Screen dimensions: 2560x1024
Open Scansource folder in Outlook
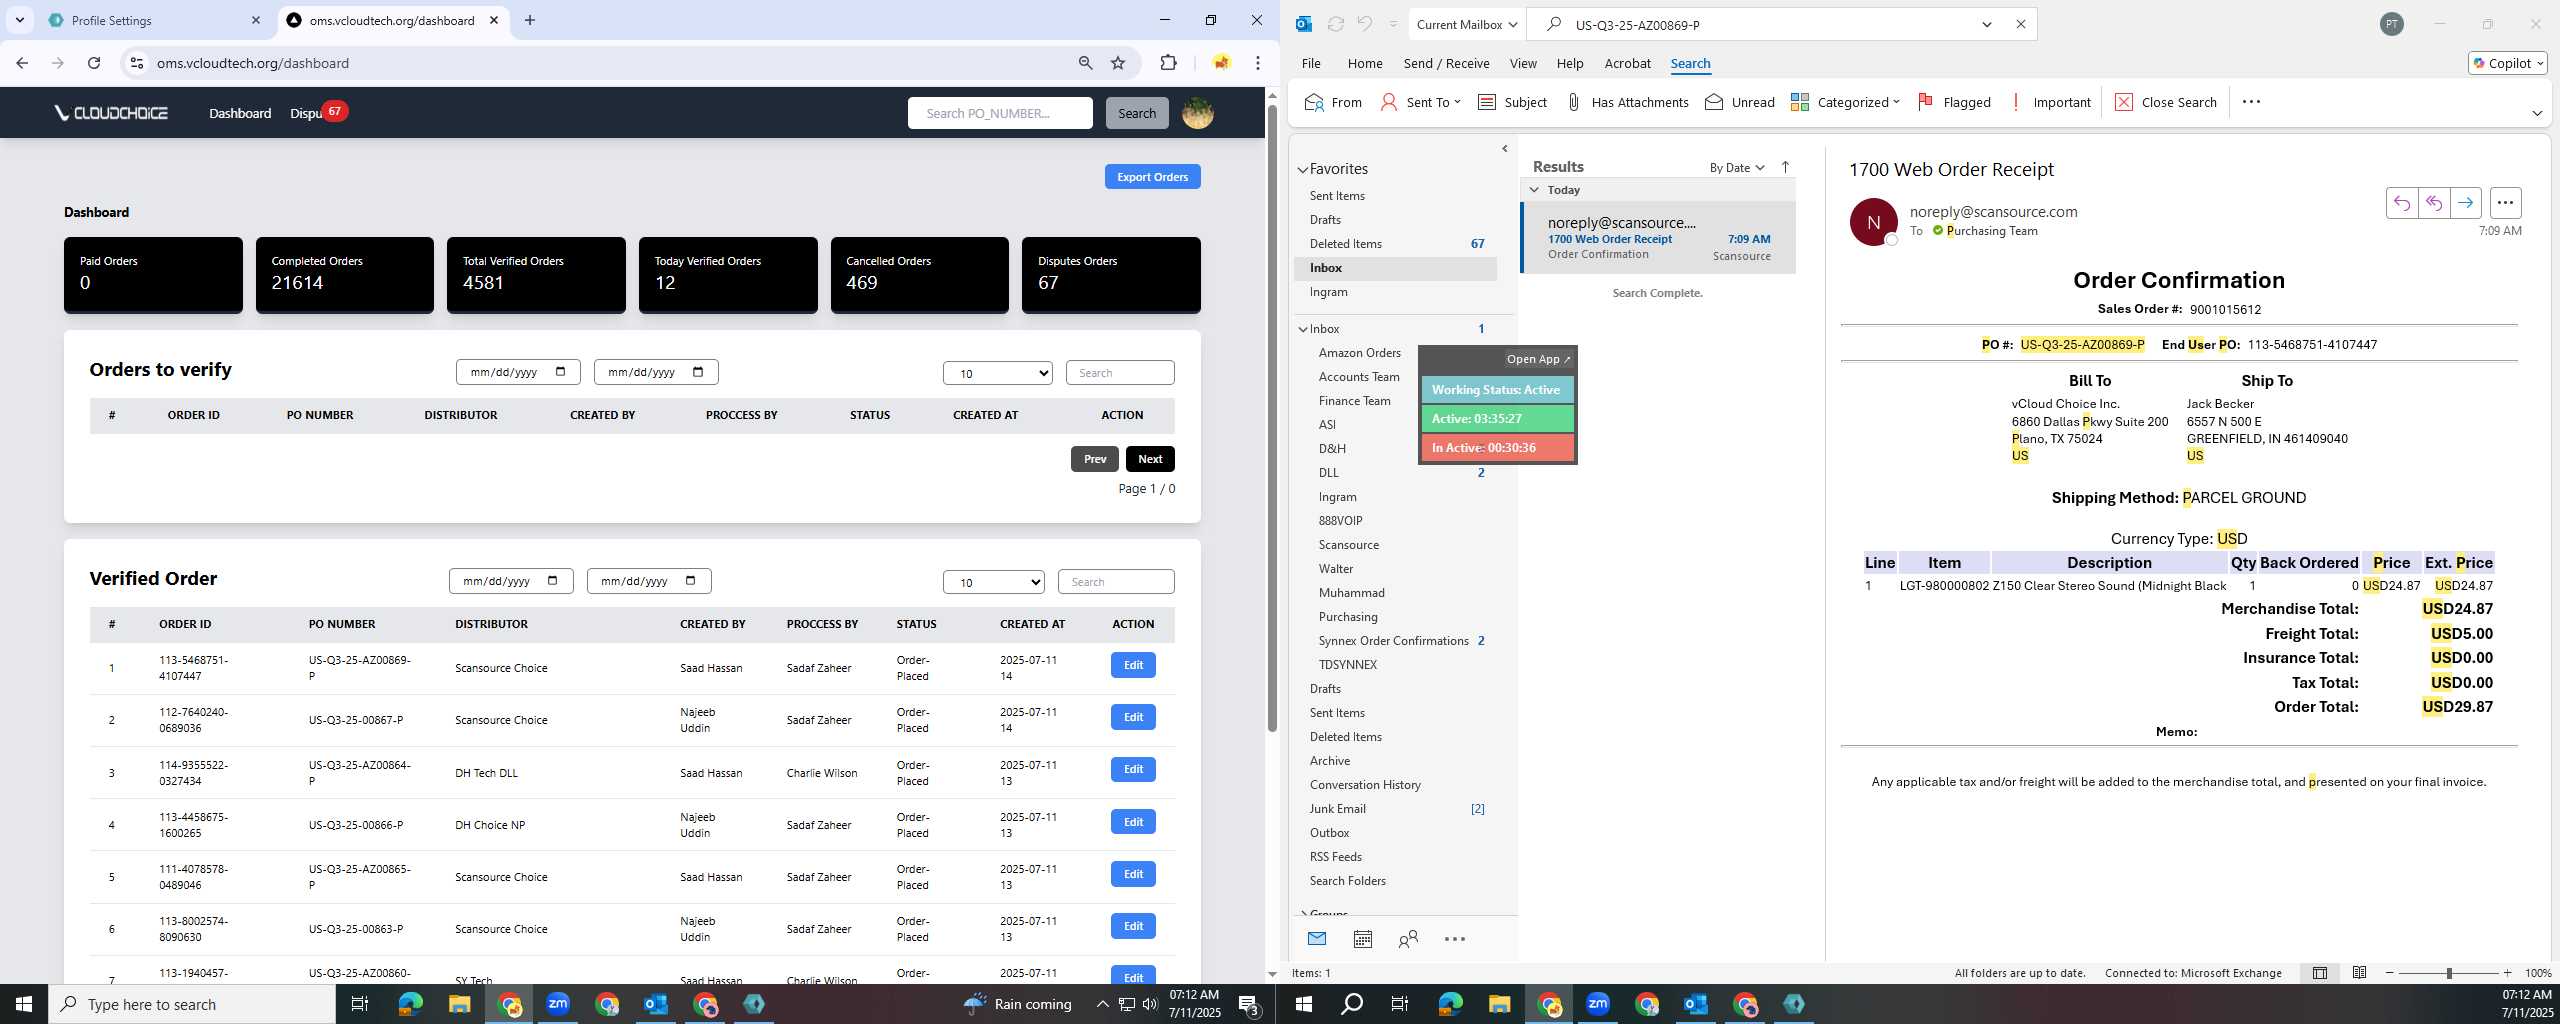1348,545
